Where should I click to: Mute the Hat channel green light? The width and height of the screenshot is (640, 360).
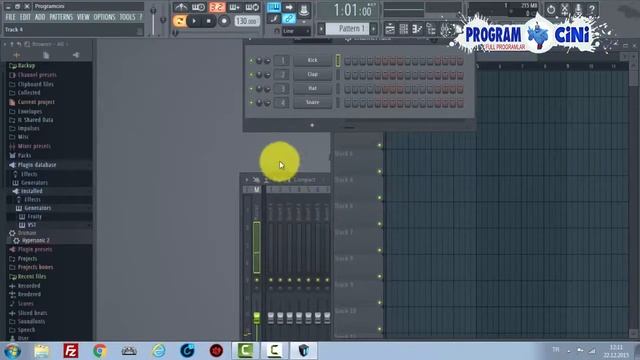click(251, 89)
